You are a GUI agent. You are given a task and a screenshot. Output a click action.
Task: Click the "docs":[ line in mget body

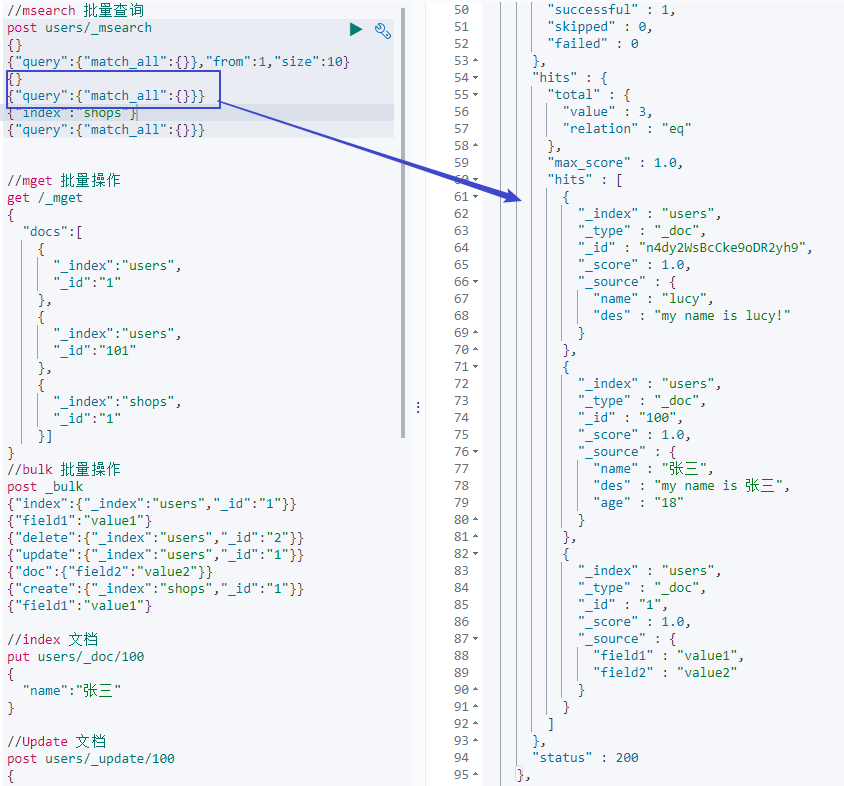click(x=52, y=232)
